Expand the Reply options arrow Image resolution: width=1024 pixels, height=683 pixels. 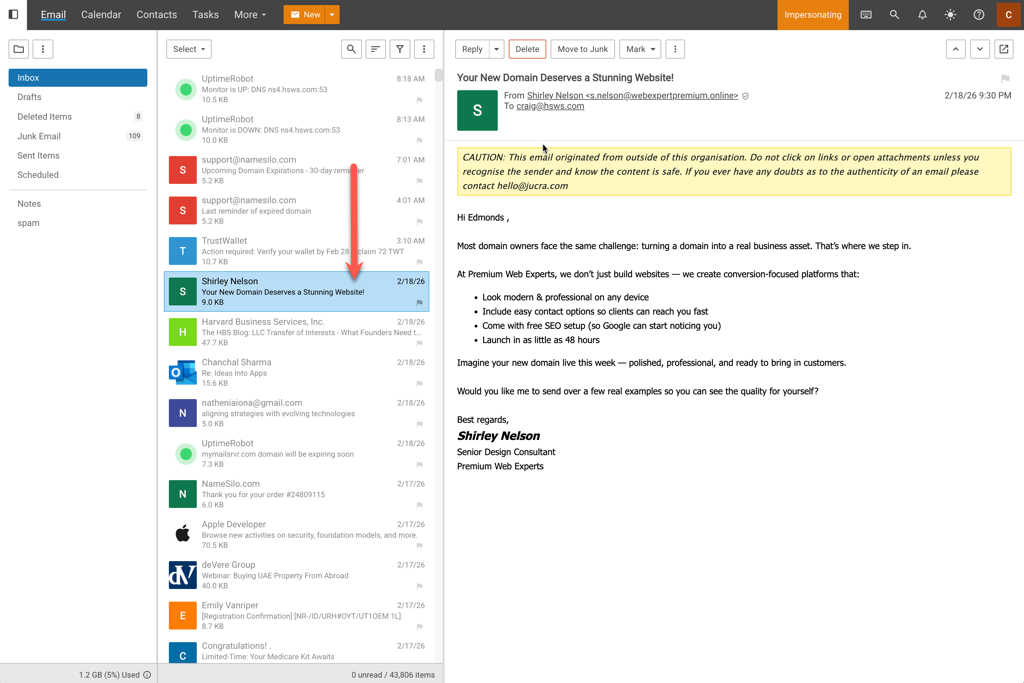pyautogui.click(x=496, y=49)
